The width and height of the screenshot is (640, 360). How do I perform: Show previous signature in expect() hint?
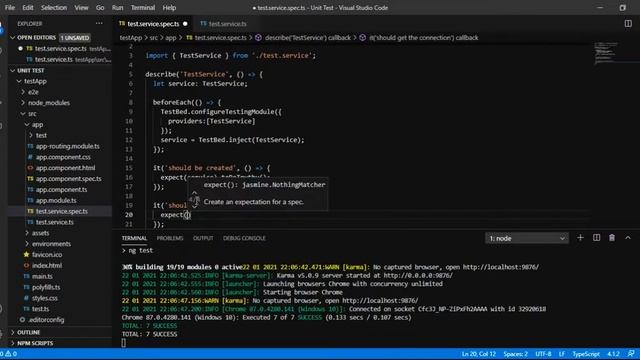point(195,193)
